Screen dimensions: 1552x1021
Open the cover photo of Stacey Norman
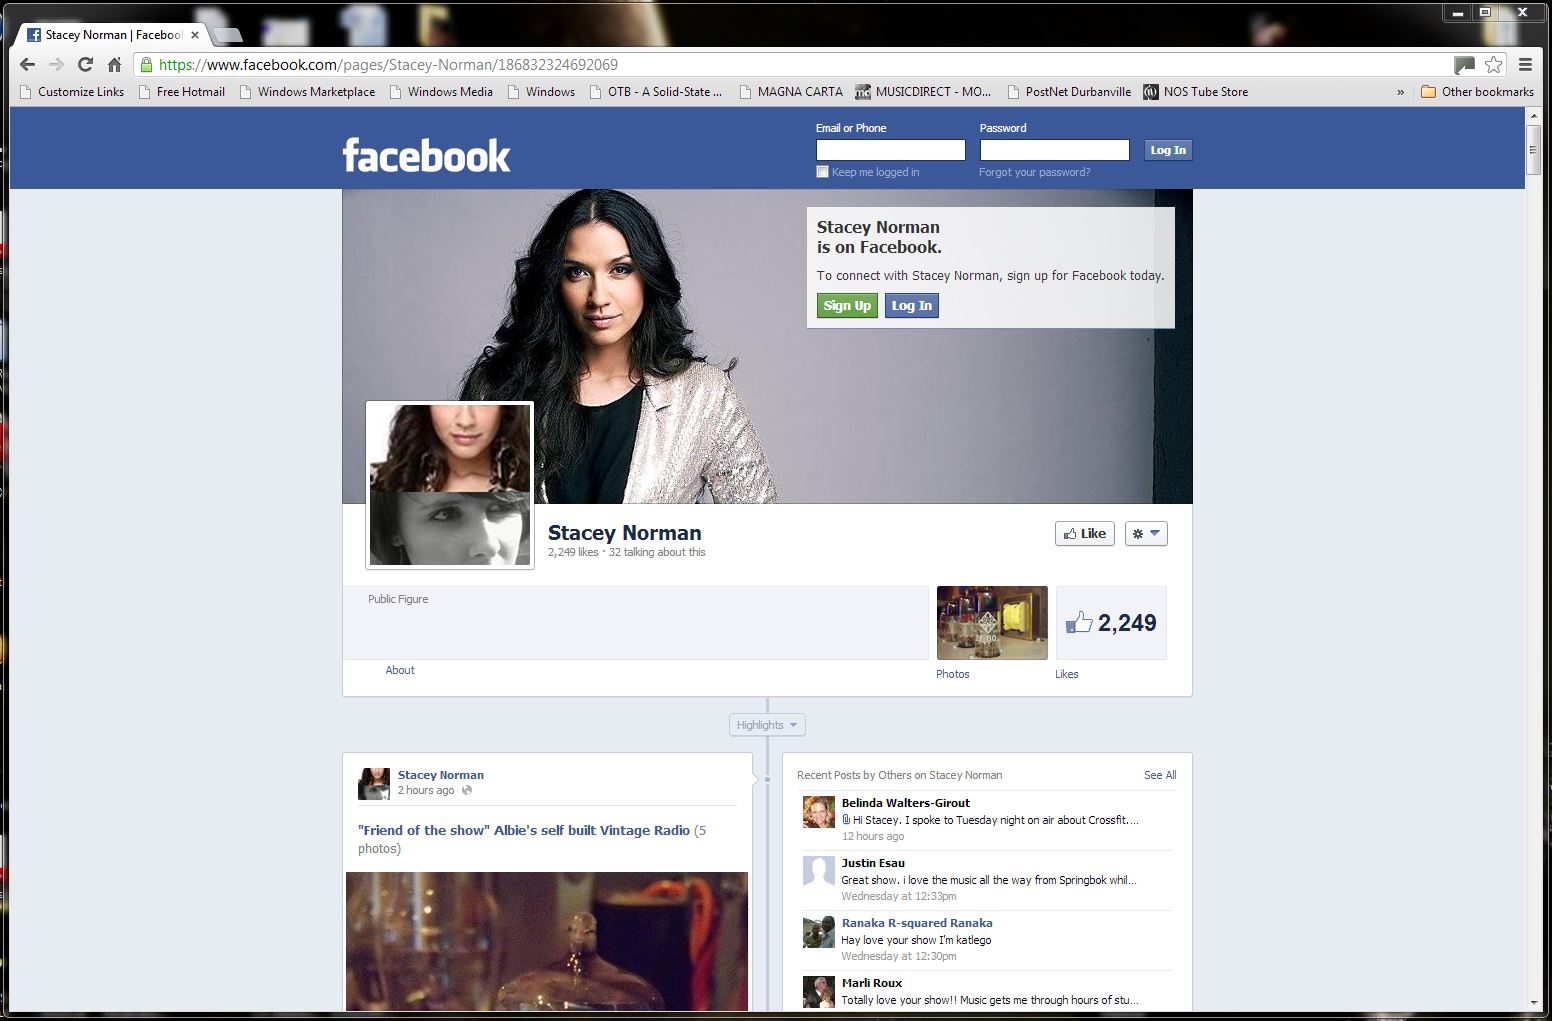767,346
